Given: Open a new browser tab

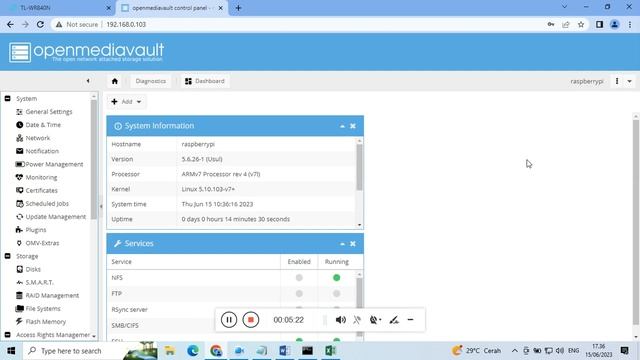Looking at the screenshot, I should click(x=238, y=8).
